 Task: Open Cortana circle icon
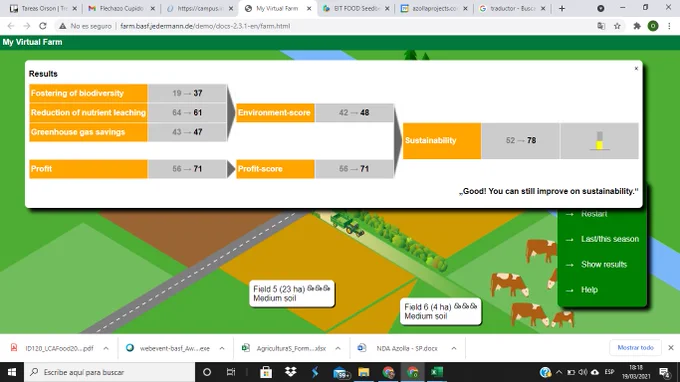click(x=207, y=372)
